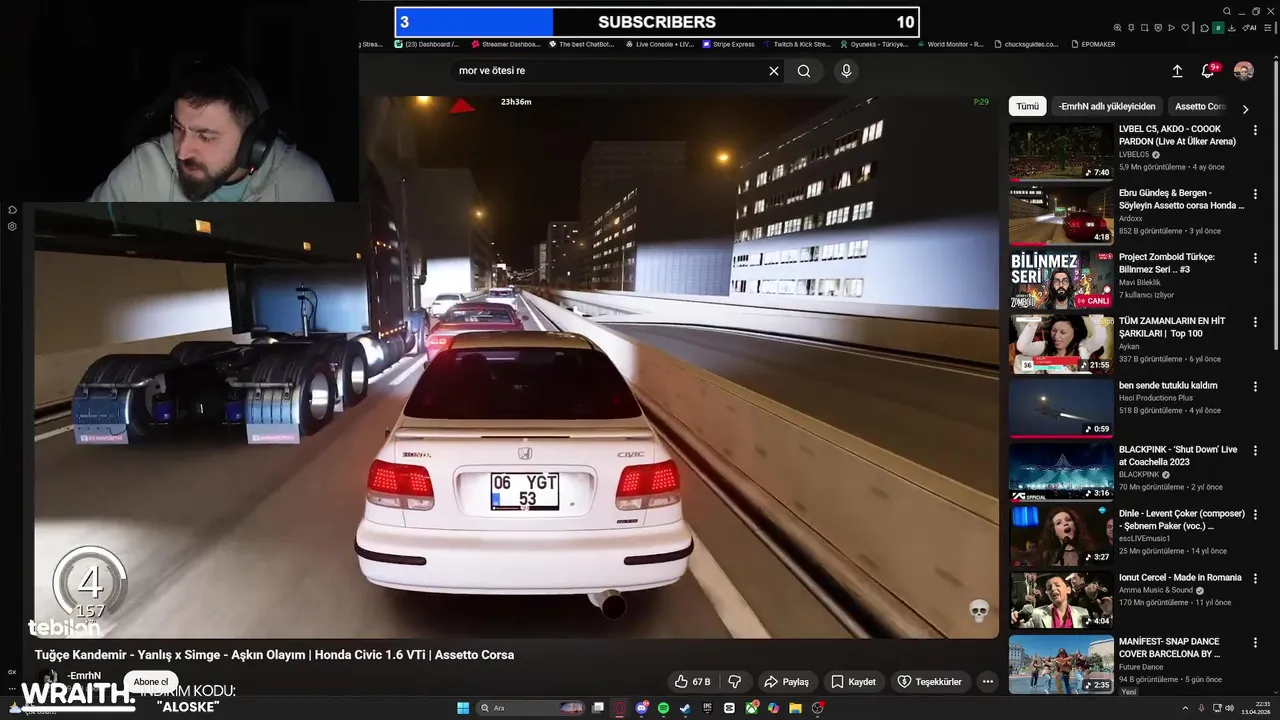Save the video with Kaydet
This screenshot has height=720, width=1280.
coord(853,682)
